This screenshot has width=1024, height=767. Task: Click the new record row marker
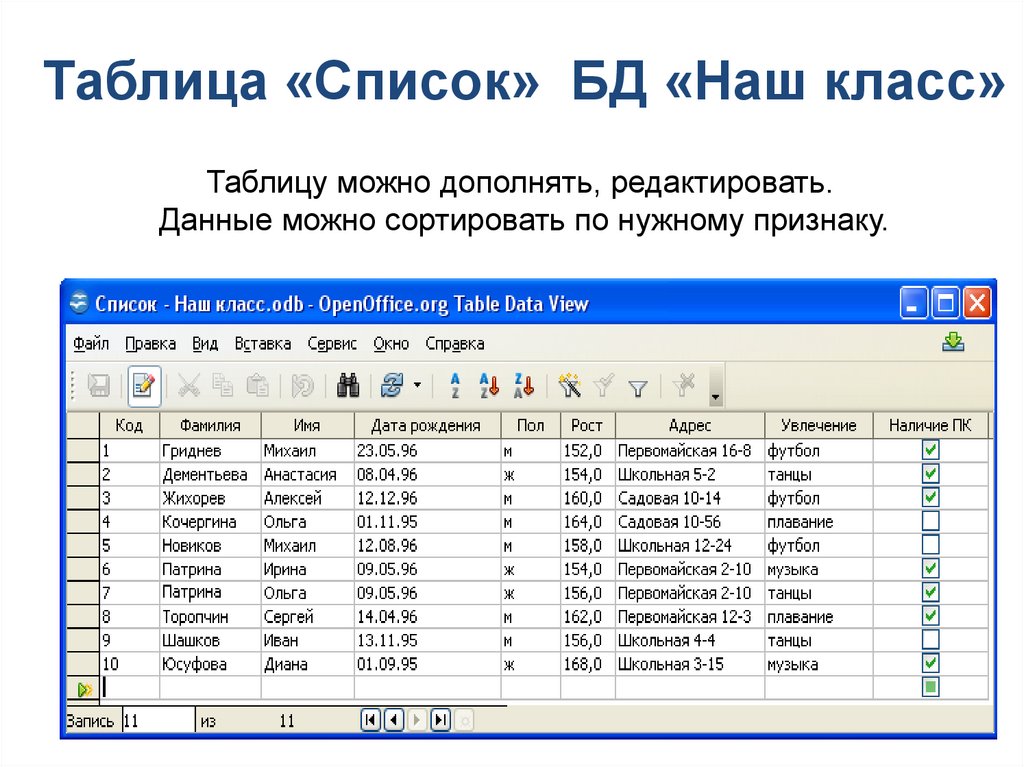83,689
